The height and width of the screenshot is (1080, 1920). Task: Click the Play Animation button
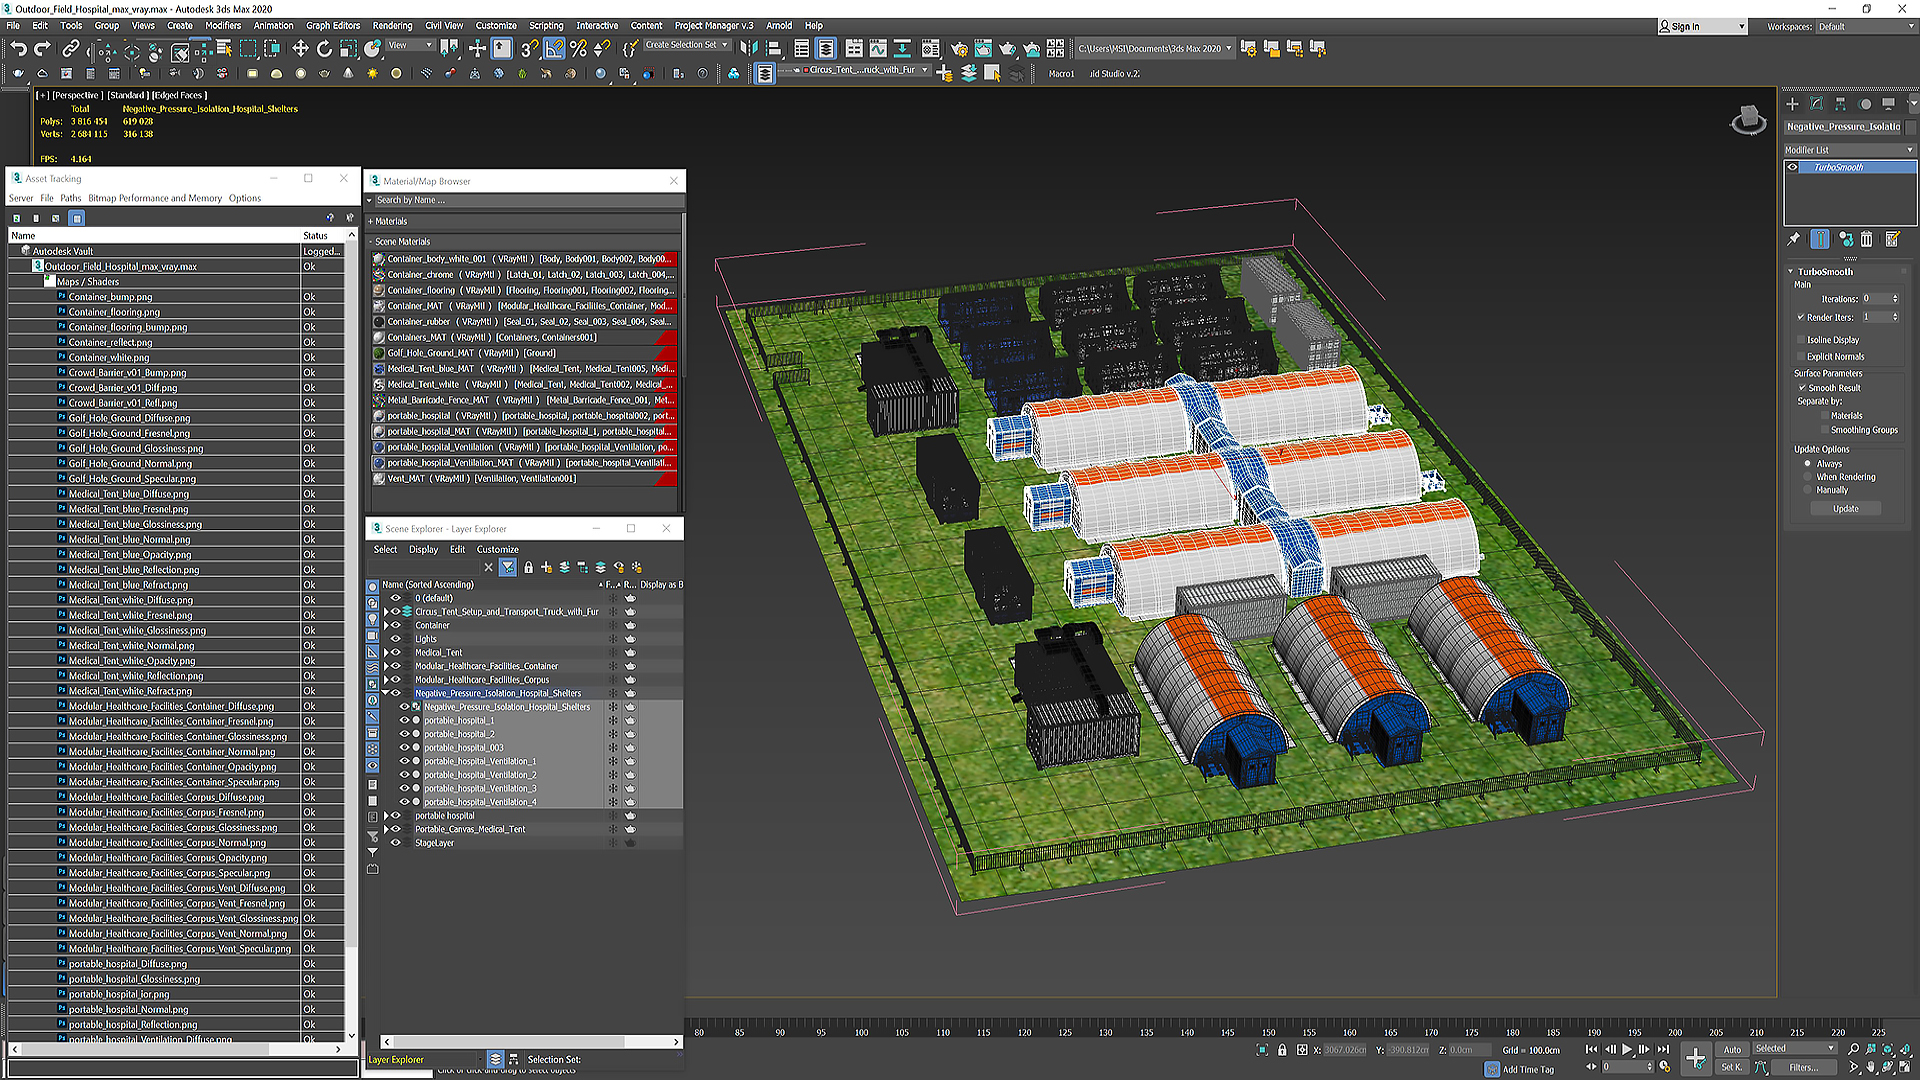pos(1627,1049)
